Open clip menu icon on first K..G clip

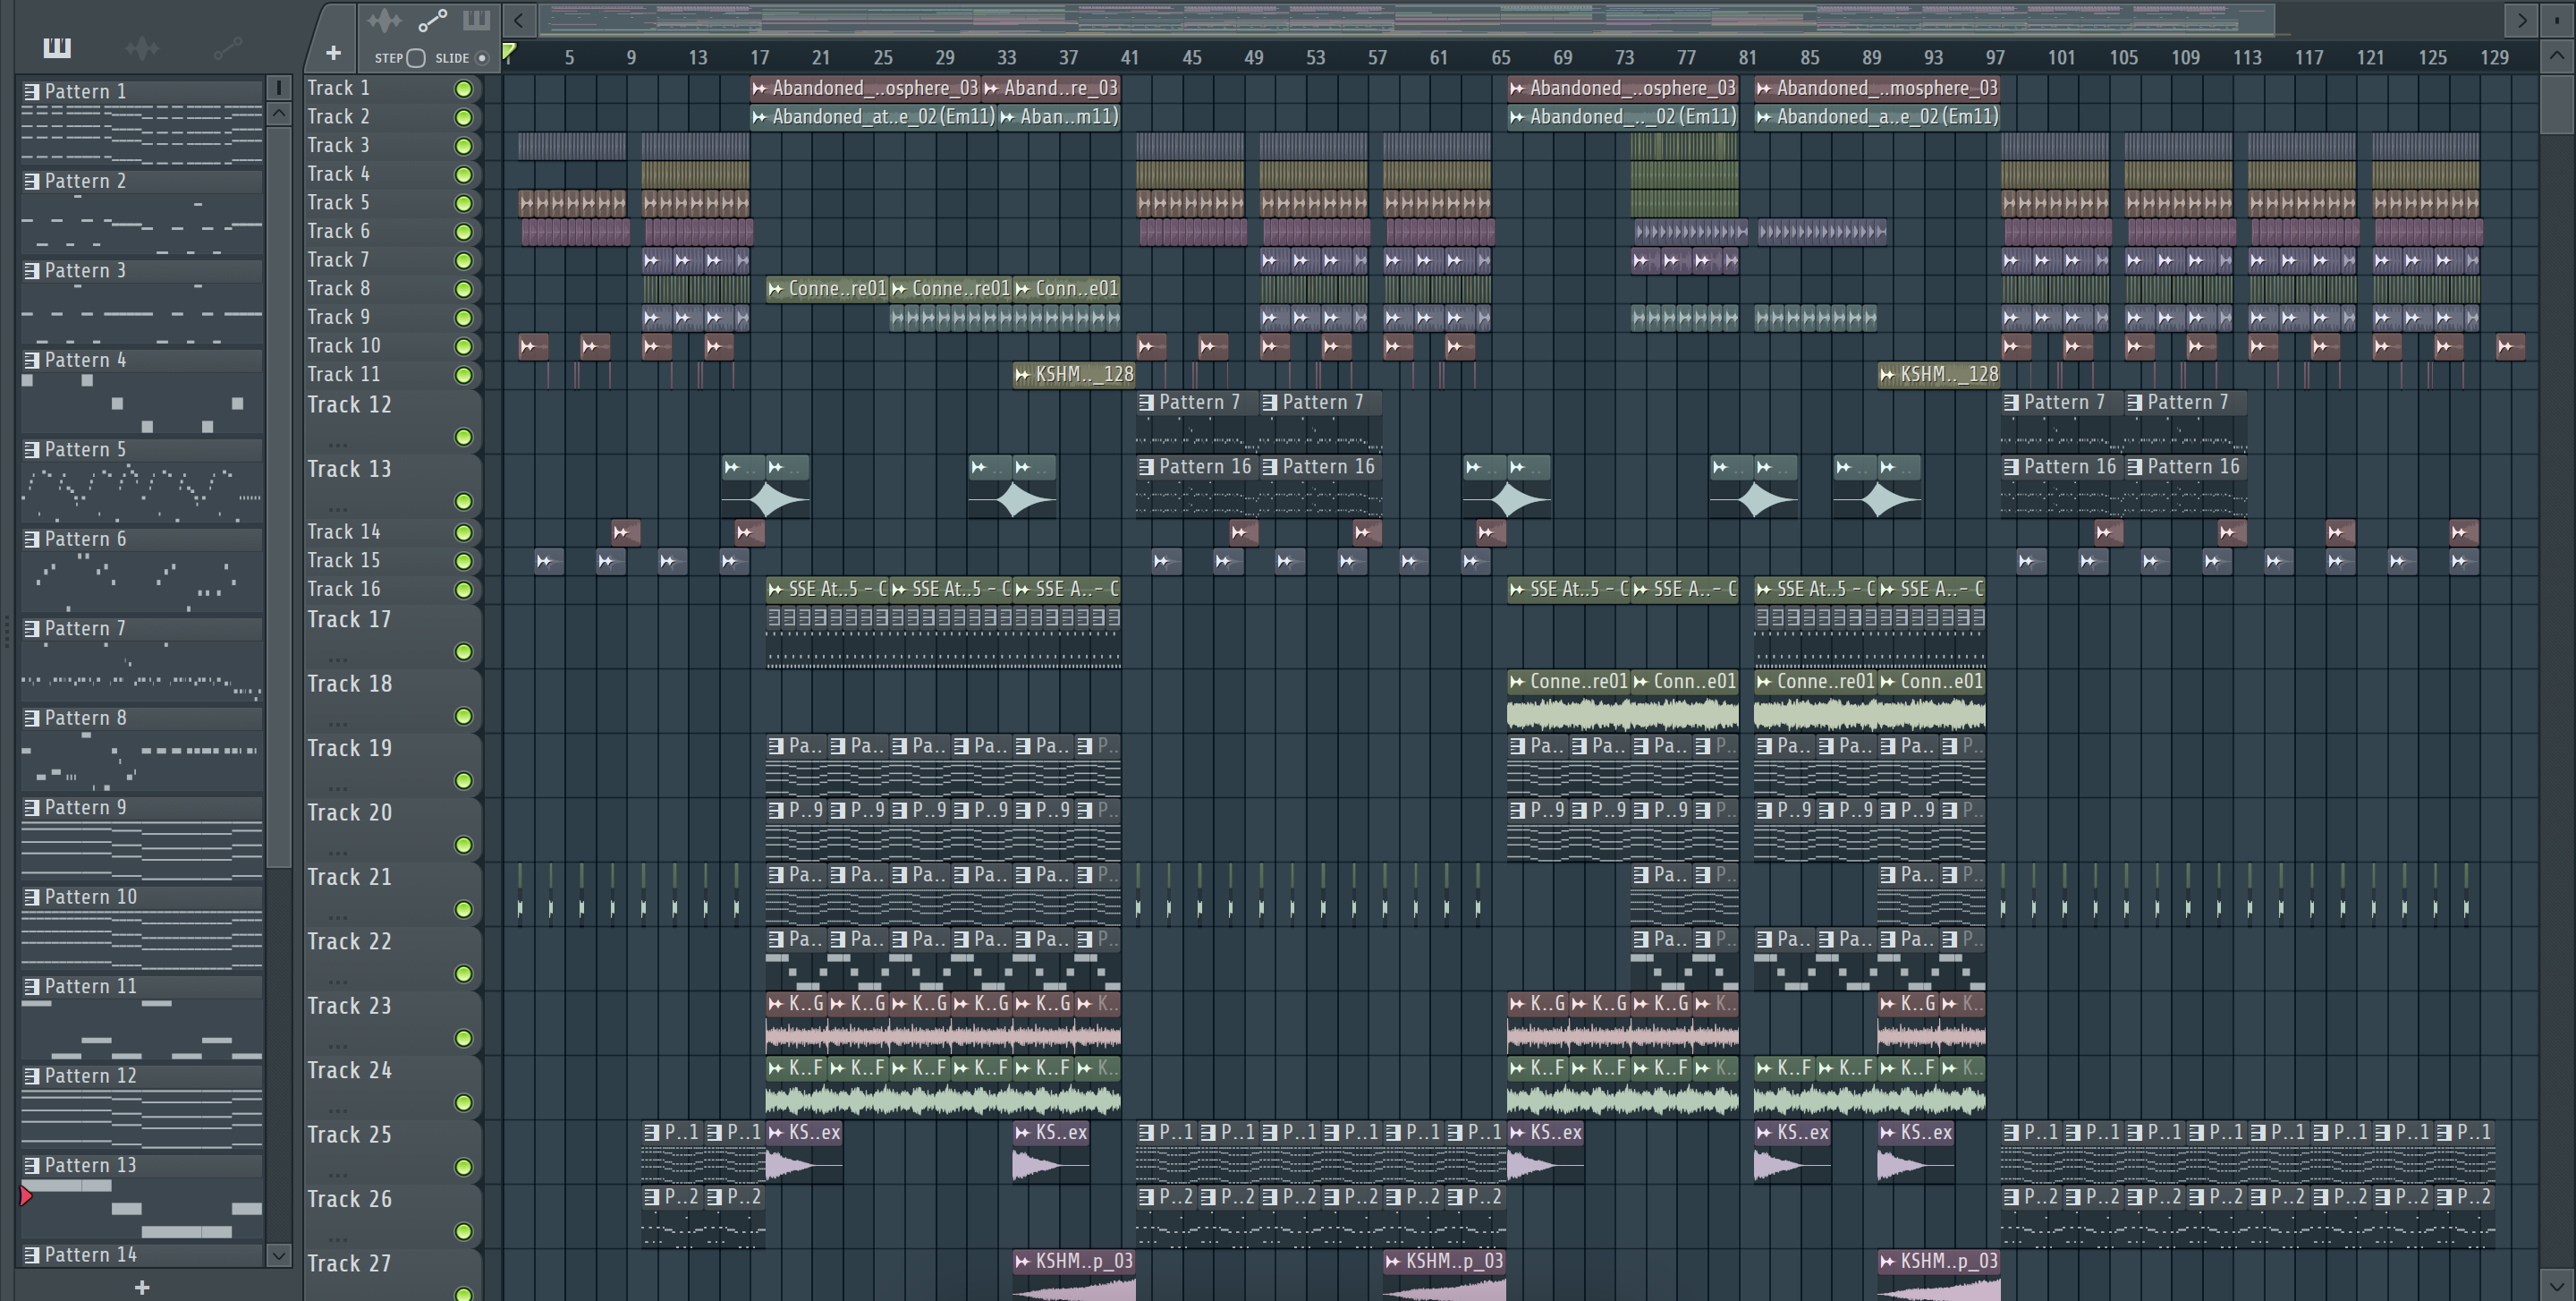click(775, 1004)
